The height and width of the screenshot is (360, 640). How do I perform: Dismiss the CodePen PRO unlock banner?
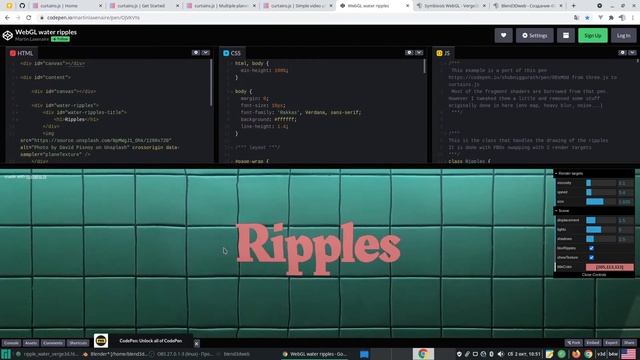coord(196,343)
